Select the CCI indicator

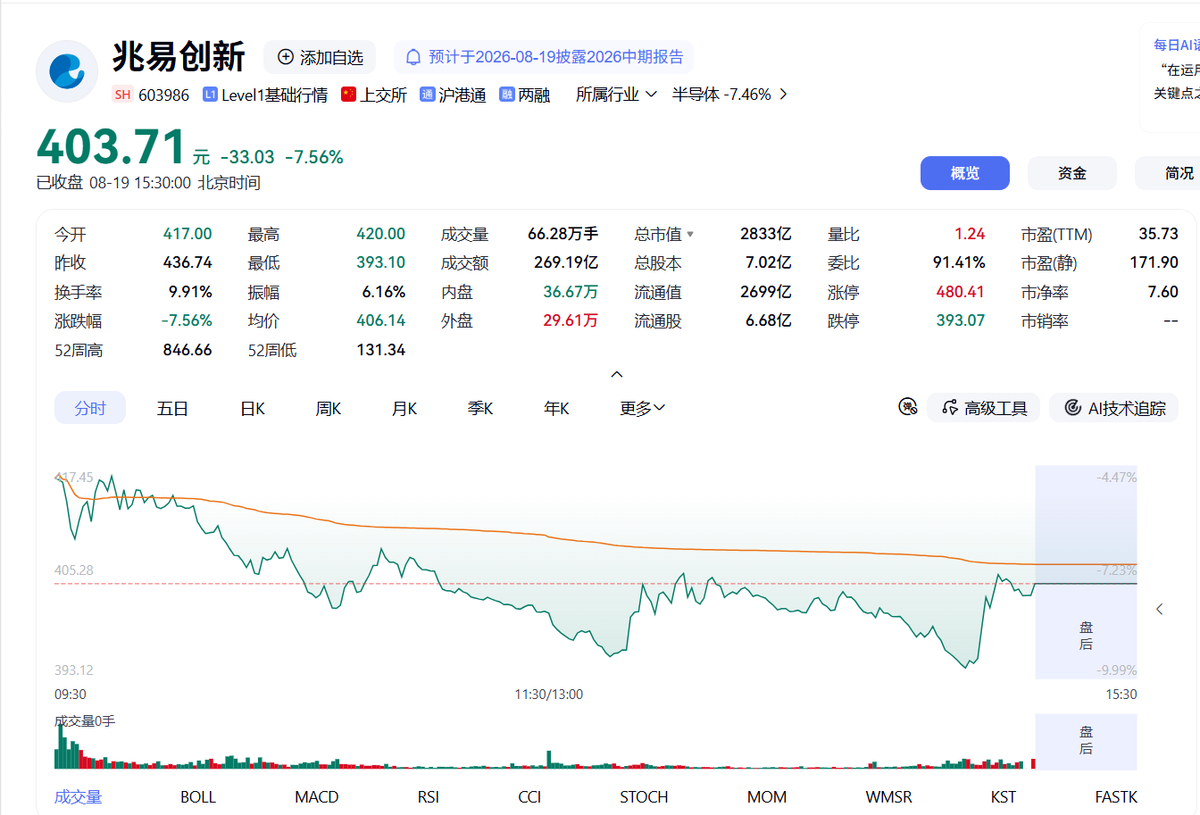530,797
